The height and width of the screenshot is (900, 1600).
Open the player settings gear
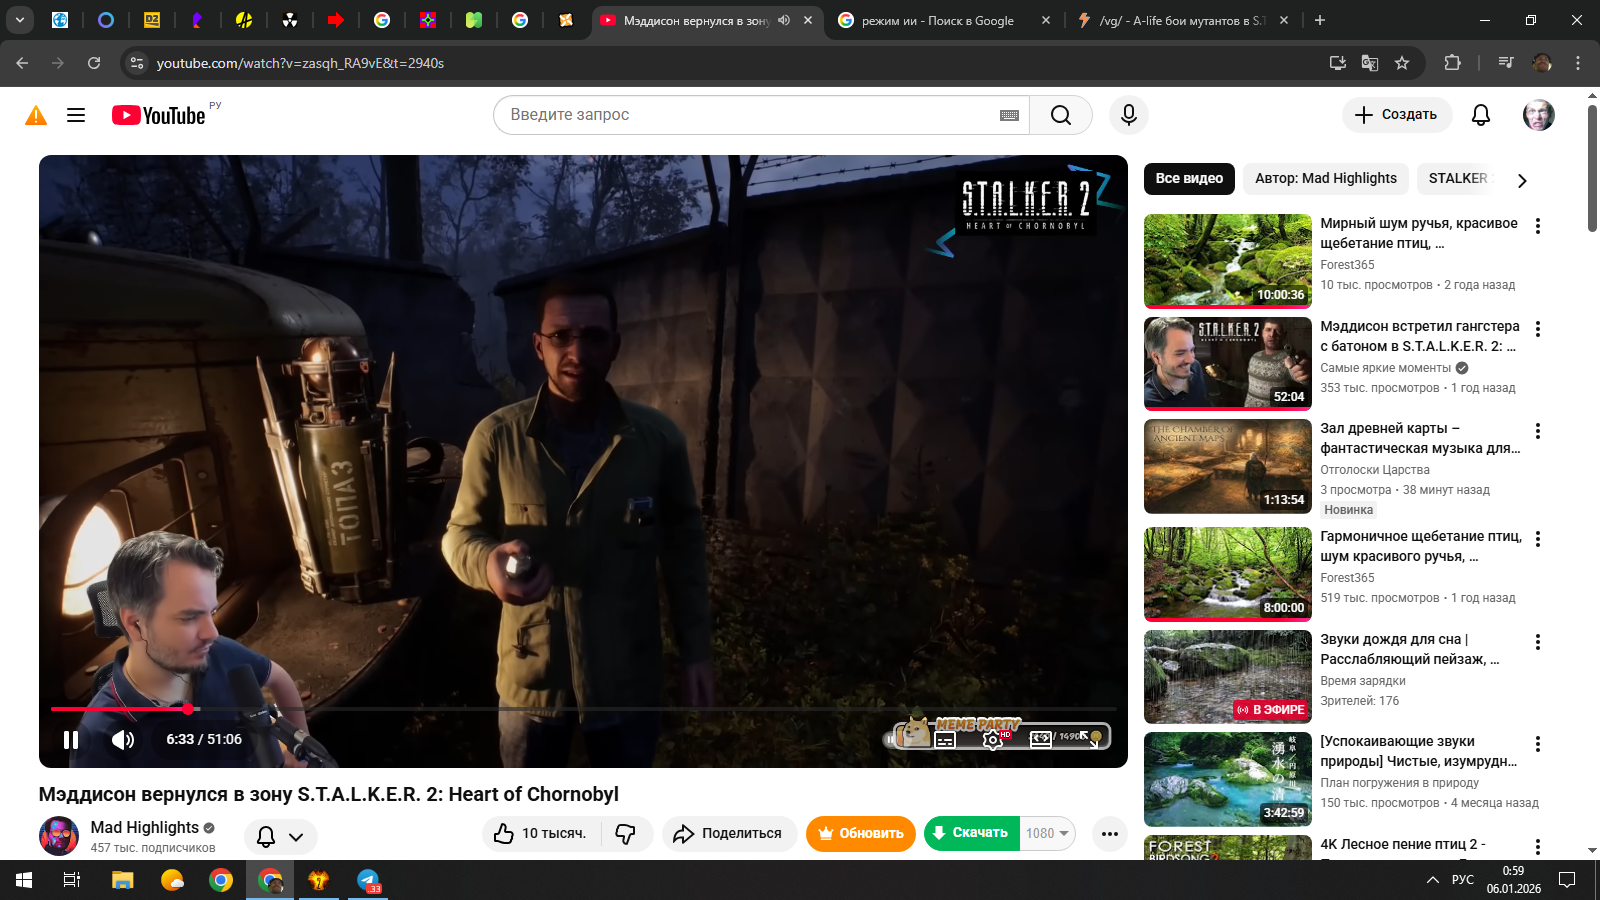point(993,740)
